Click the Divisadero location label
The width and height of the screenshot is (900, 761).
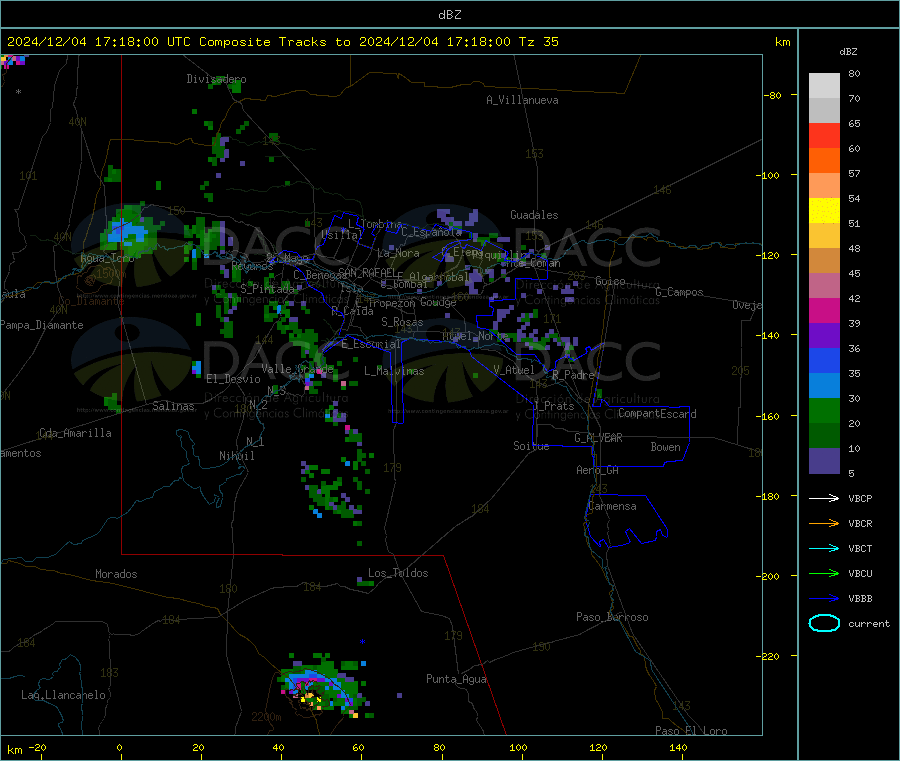coord(216,79)
